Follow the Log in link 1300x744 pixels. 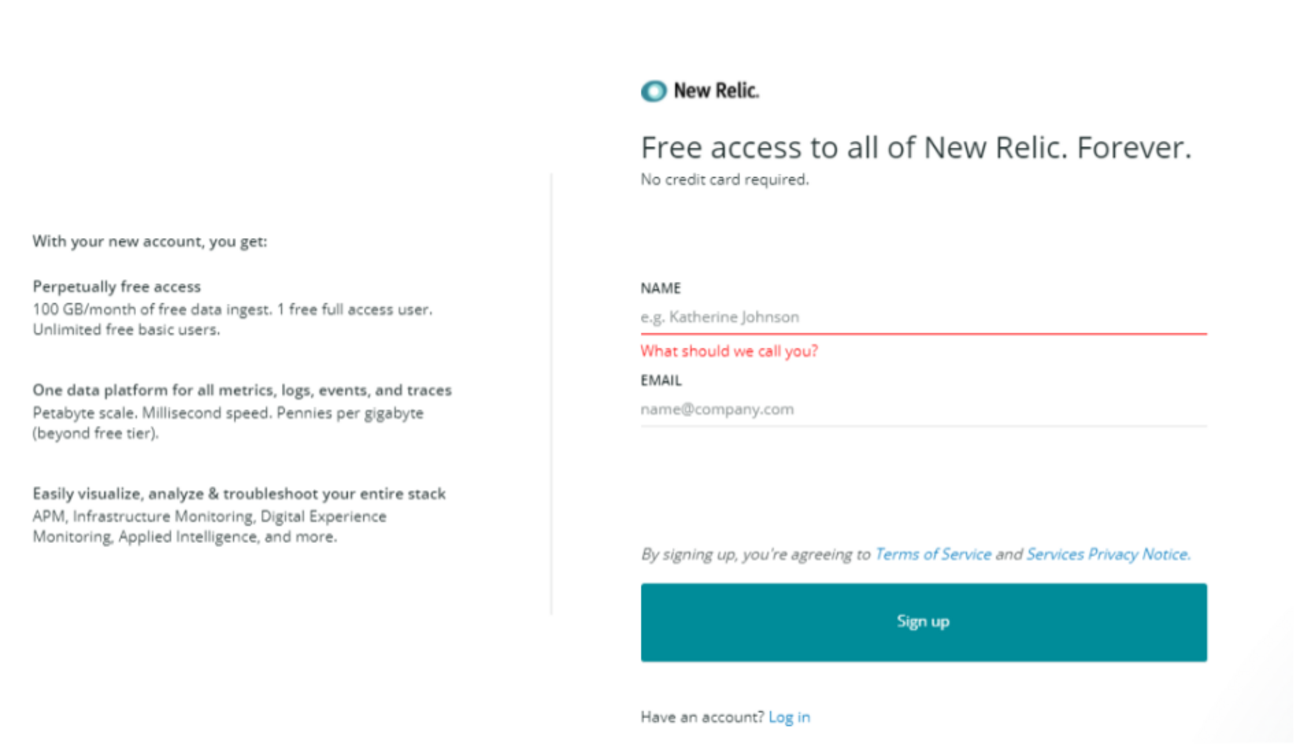789,717
